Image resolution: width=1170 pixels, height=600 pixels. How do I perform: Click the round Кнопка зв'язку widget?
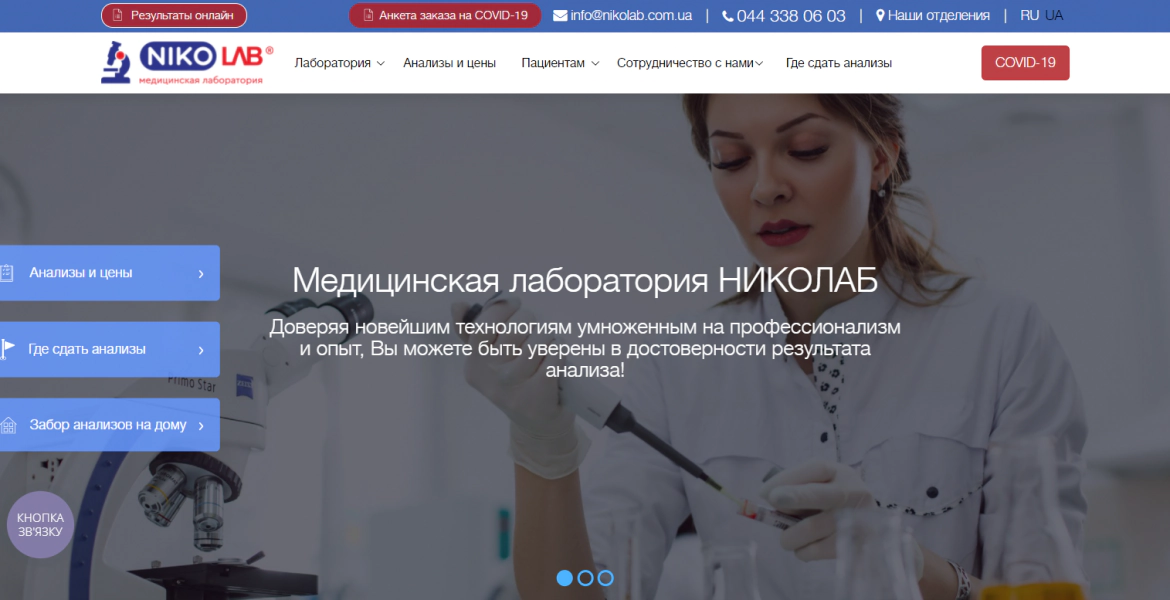[40, 525]
